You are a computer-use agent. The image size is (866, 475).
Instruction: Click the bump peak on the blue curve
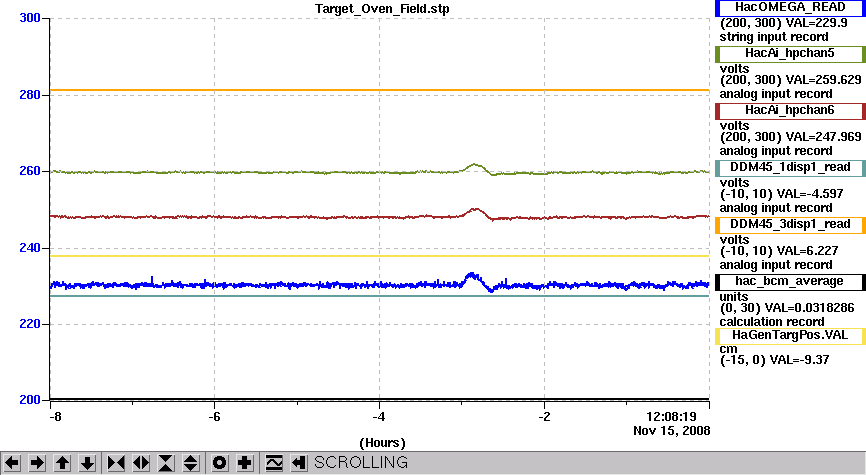471,274
